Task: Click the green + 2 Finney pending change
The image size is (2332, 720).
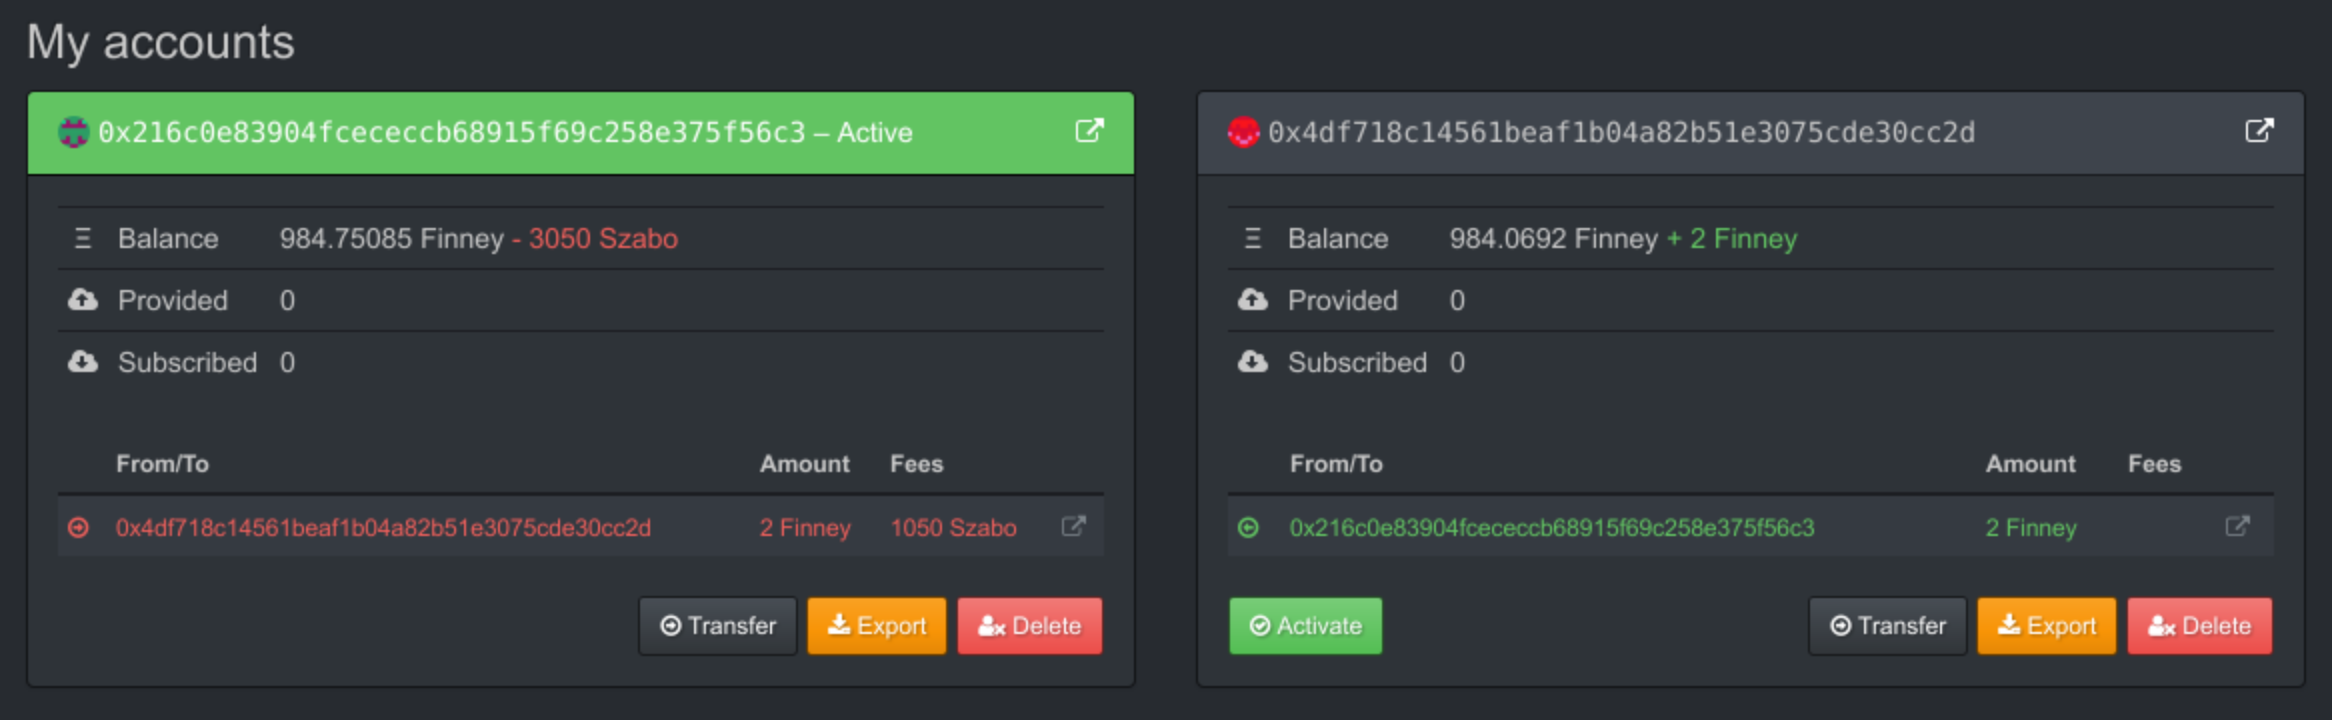Action: 1732,239
